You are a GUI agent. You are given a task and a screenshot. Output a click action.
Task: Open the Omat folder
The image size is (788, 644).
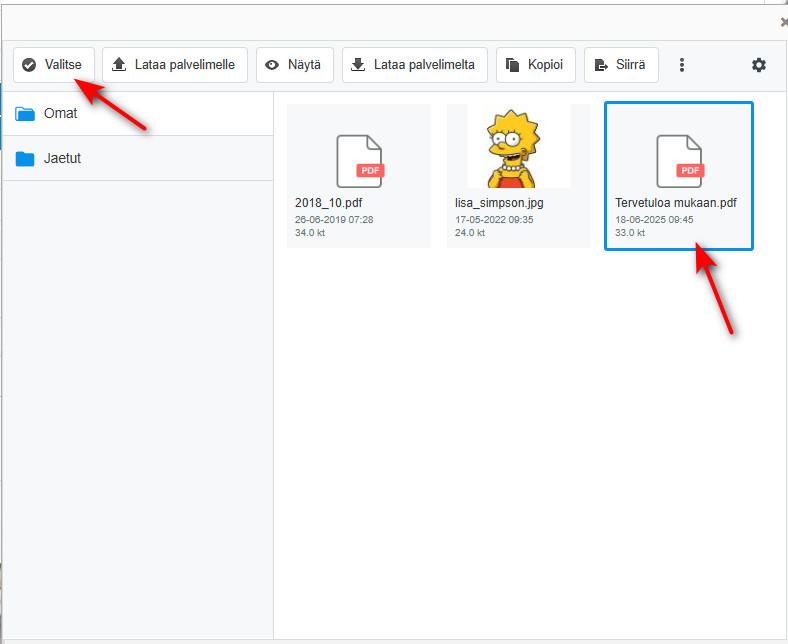tap(138, 114)
